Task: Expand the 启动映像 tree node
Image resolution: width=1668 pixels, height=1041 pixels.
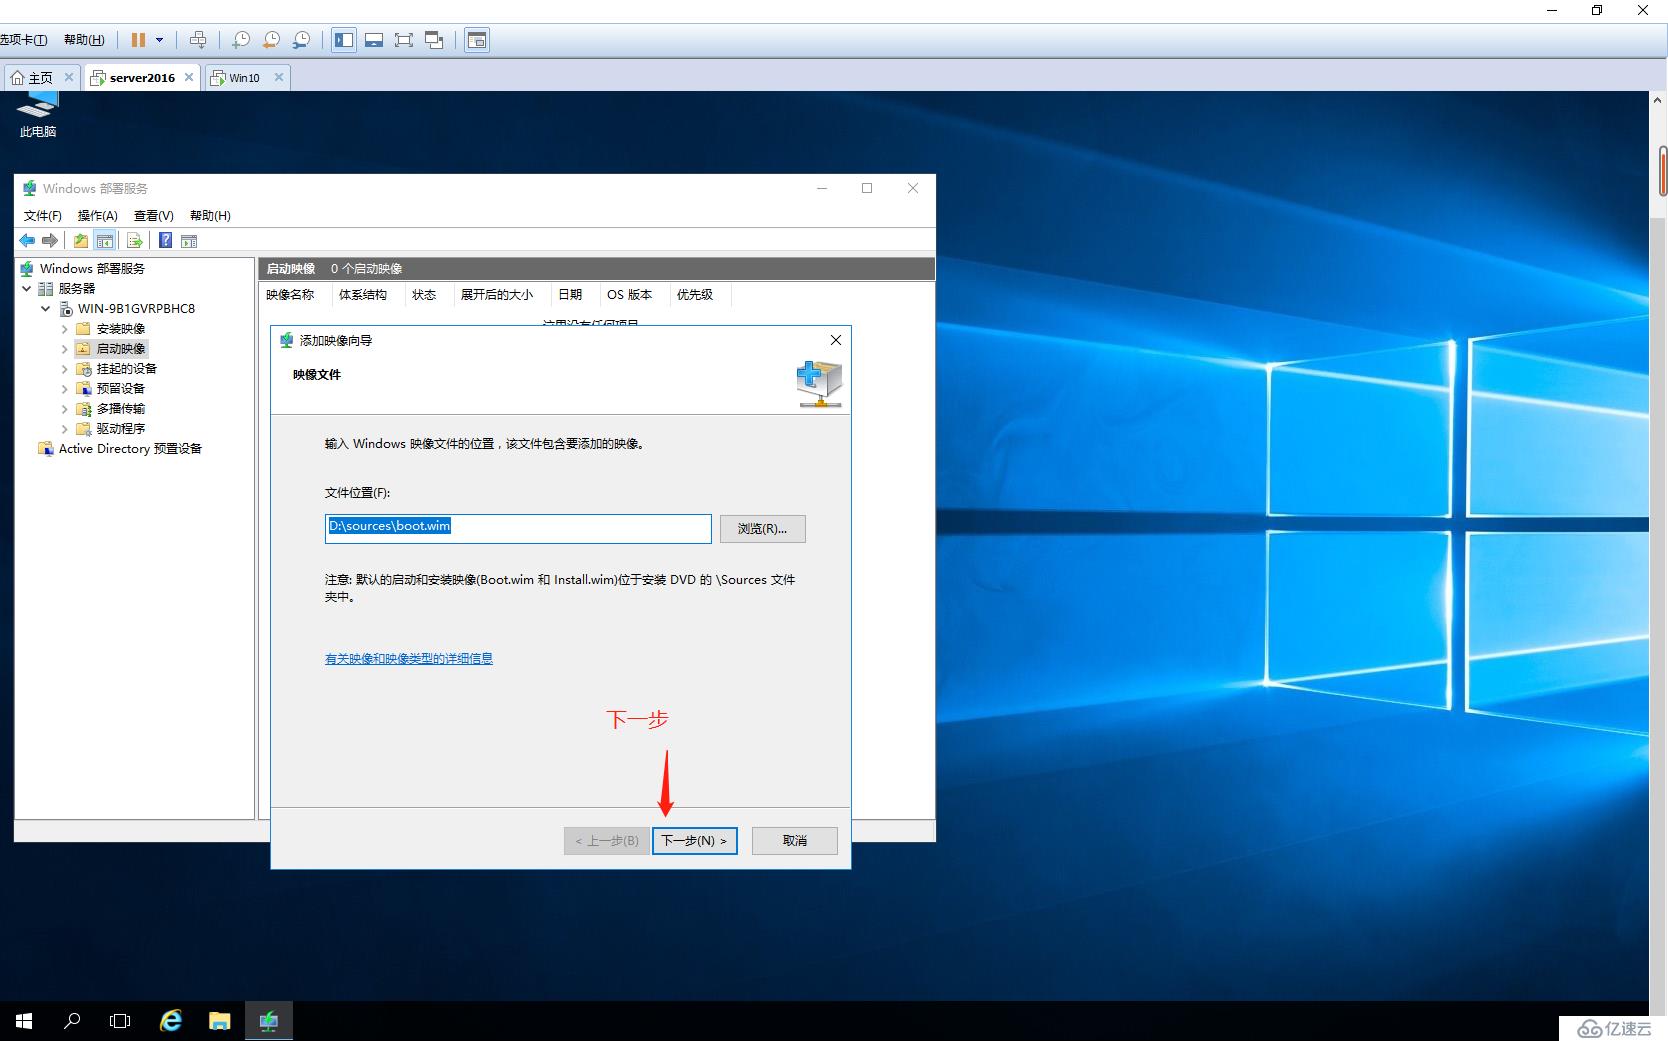Action: point(65,348)
